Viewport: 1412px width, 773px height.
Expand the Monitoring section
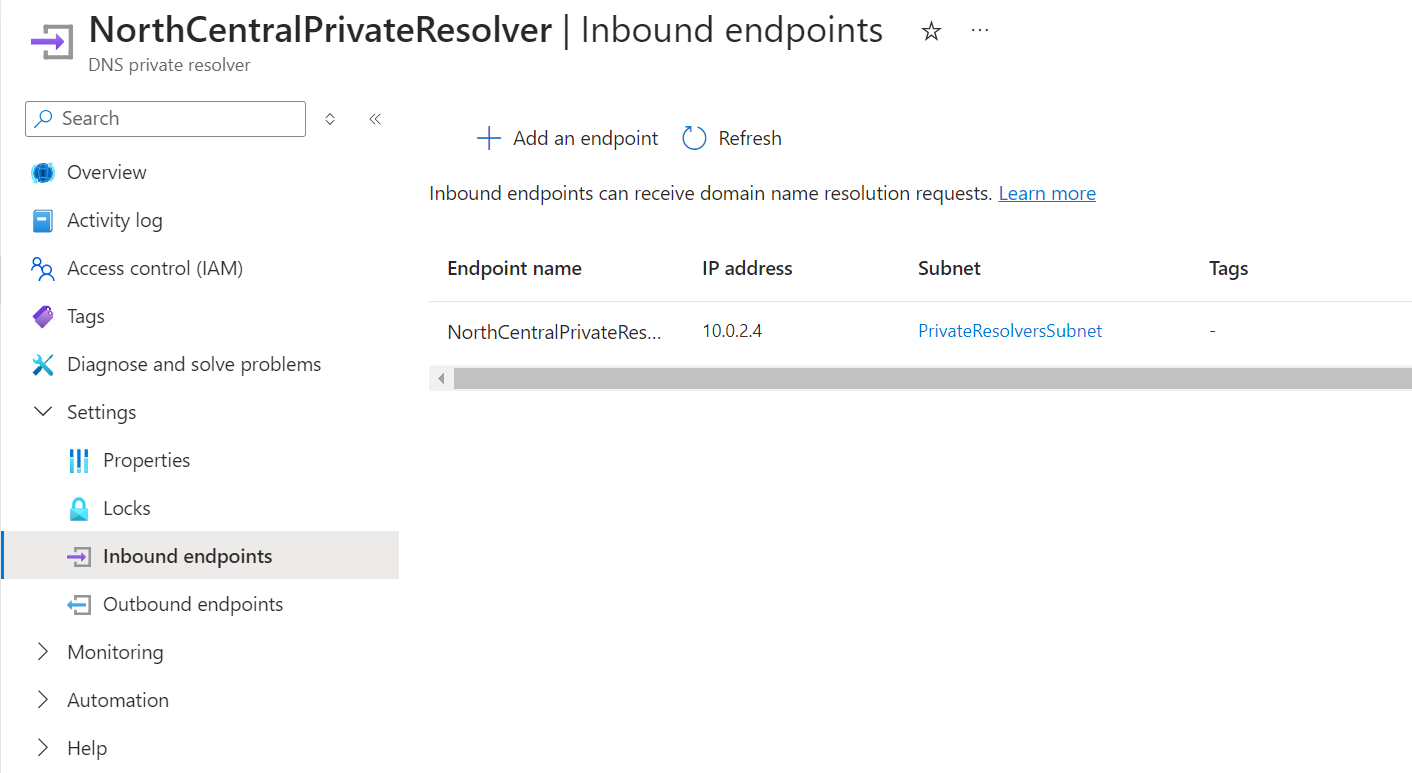click(43, 652)
